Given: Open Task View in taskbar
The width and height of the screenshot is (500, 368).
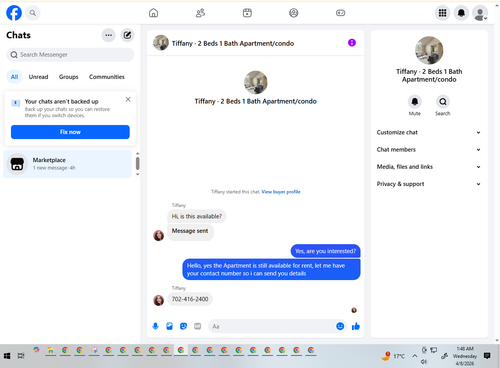Looking at the screenshot, I should [x=21, y=356].
